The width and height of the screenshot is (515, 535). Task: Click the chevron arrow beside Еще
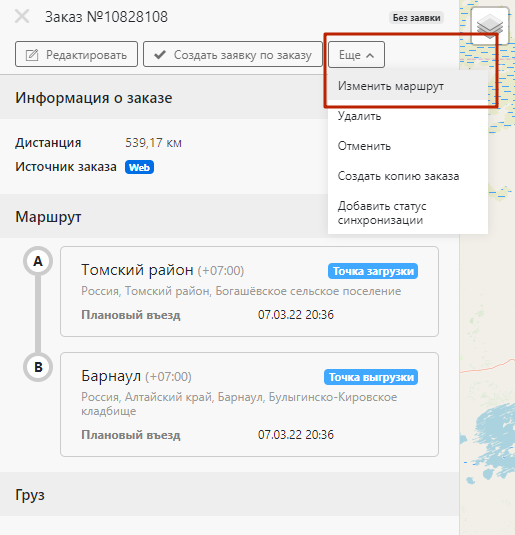370,55
